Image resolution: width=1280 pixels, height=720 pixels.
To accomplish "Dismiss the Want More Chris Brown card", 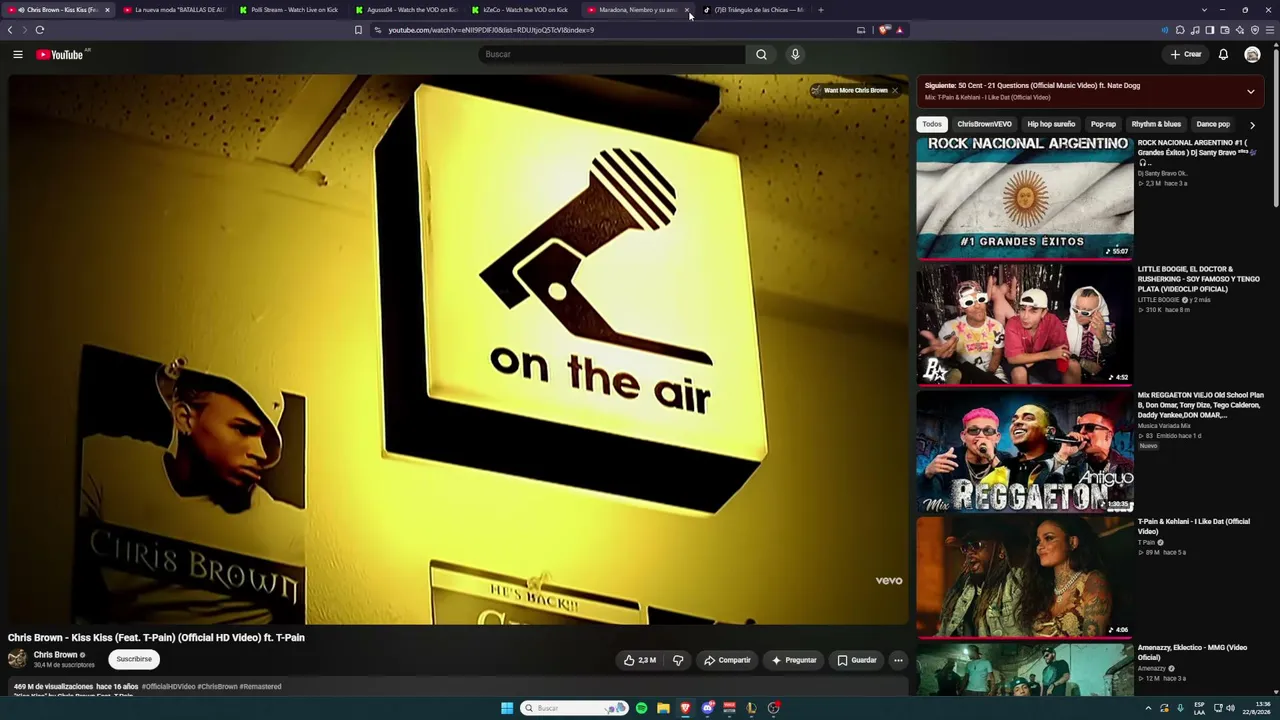I will [x=895, y=90].
